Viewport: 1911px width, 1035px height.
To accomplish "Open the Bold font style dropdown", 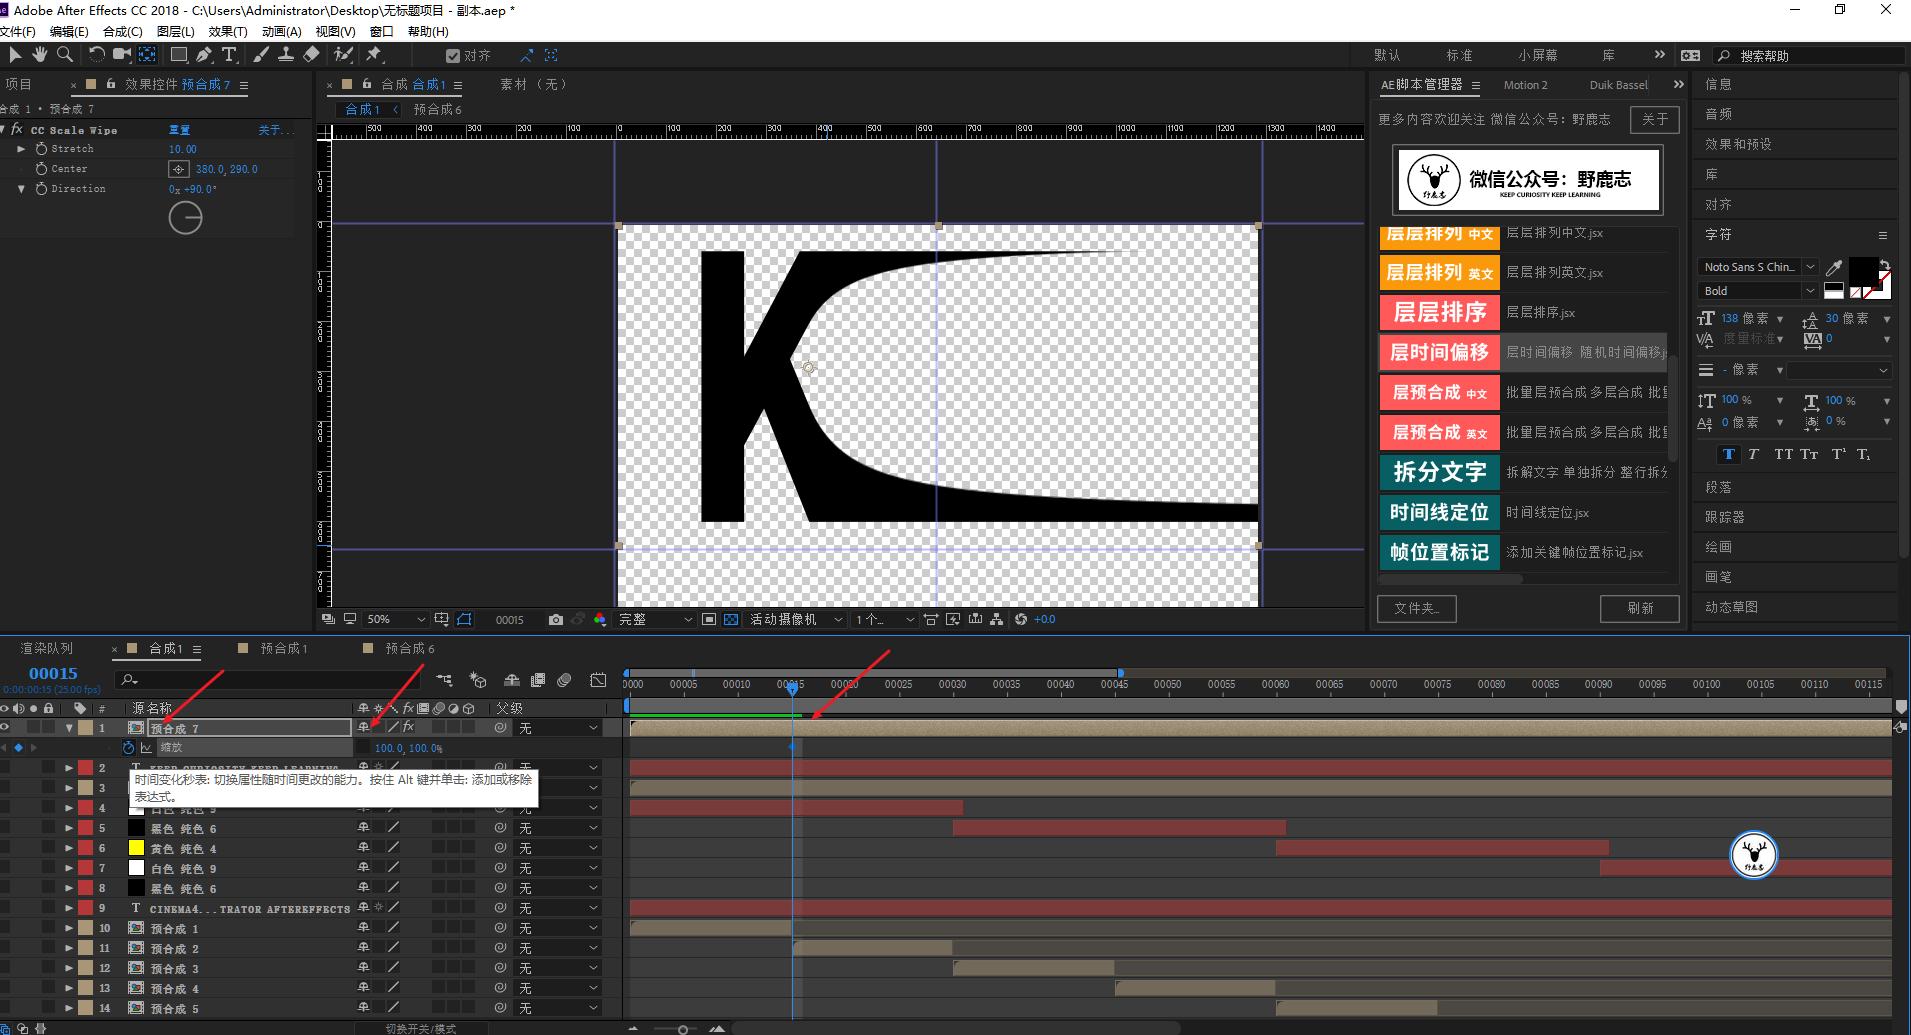I will (x=1758, y=291).
